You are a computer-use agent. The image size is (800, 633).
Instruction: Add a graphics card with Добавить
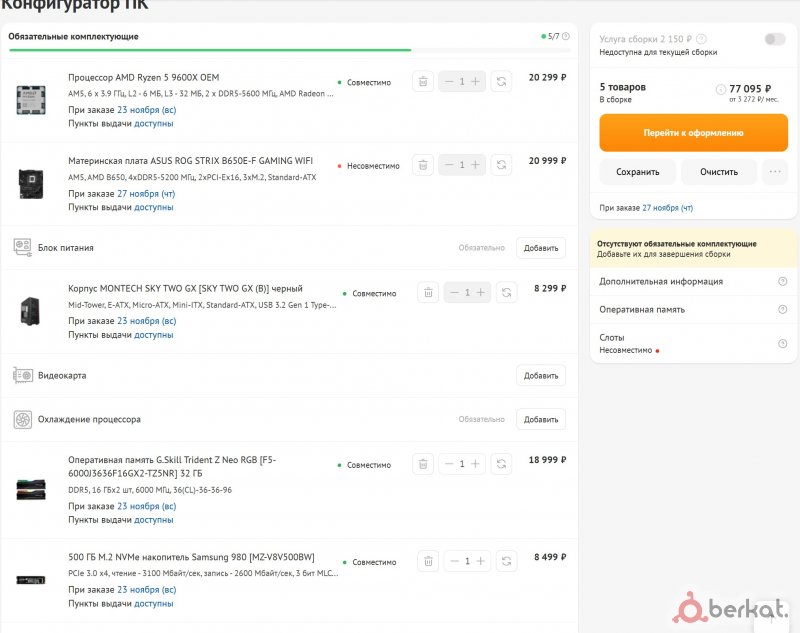click(540, 376)
